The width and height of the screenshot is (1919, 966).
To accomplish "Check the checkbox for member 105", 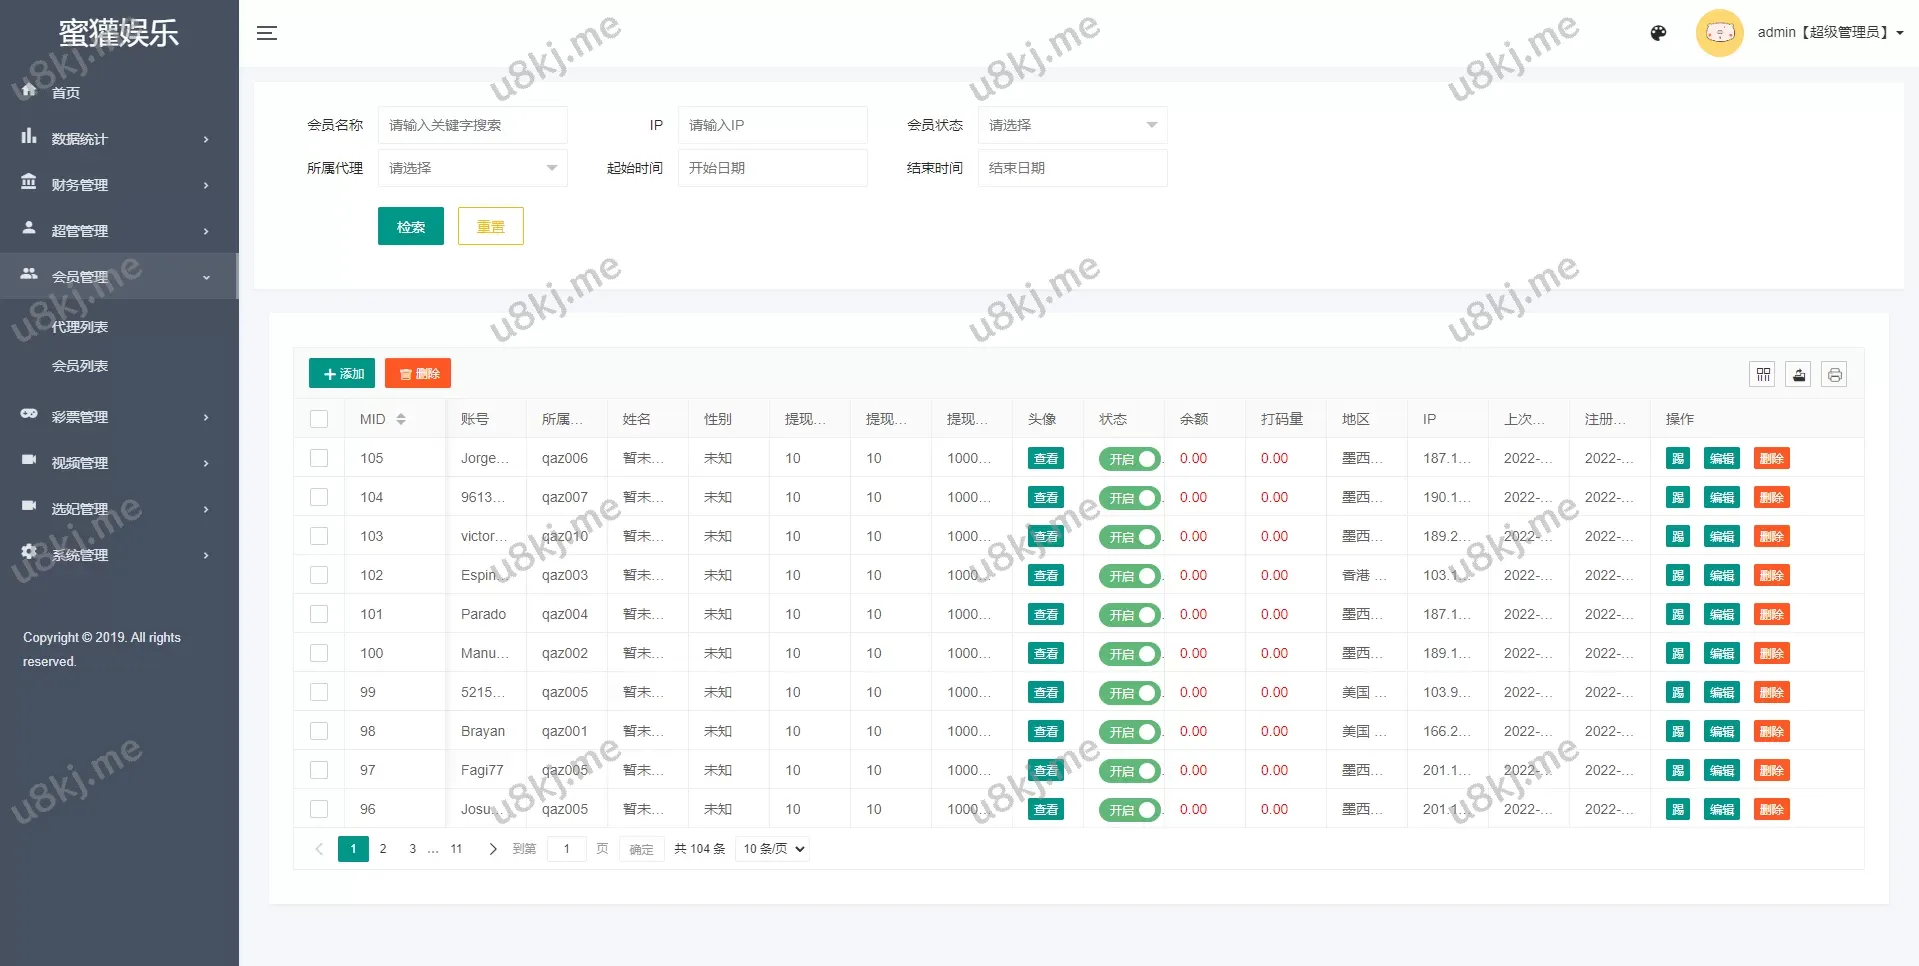I will point(319,458).
